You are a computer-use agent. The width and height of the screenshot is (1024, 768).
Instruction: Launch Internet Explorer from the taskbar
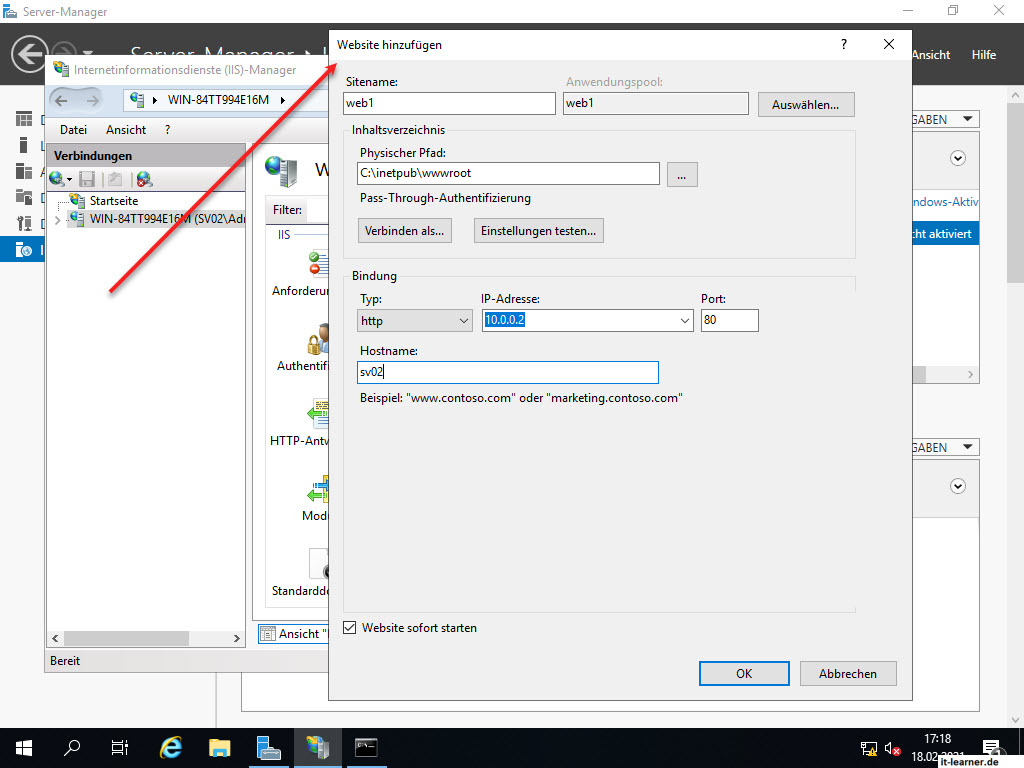(x=171, y=748)
